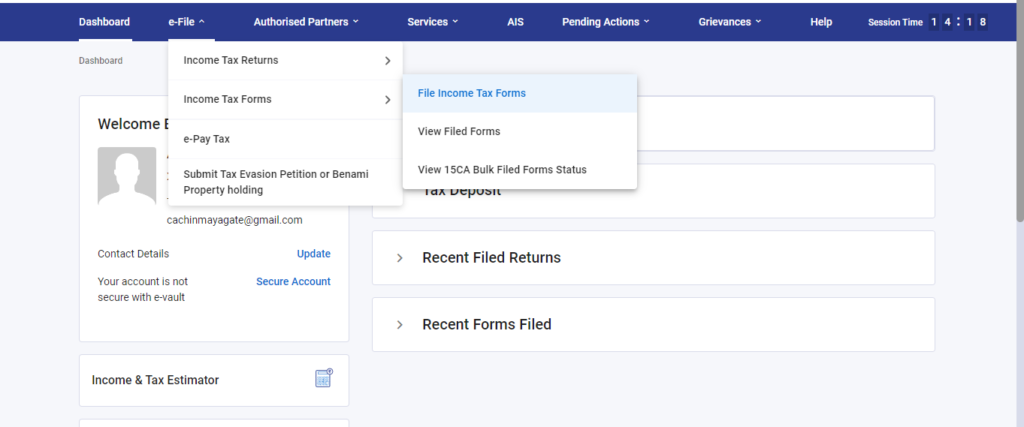The image size is (1024, 427).
Task: Open Submit Tax Evasion Petition or Benami option
Action: tap(276, 182)
